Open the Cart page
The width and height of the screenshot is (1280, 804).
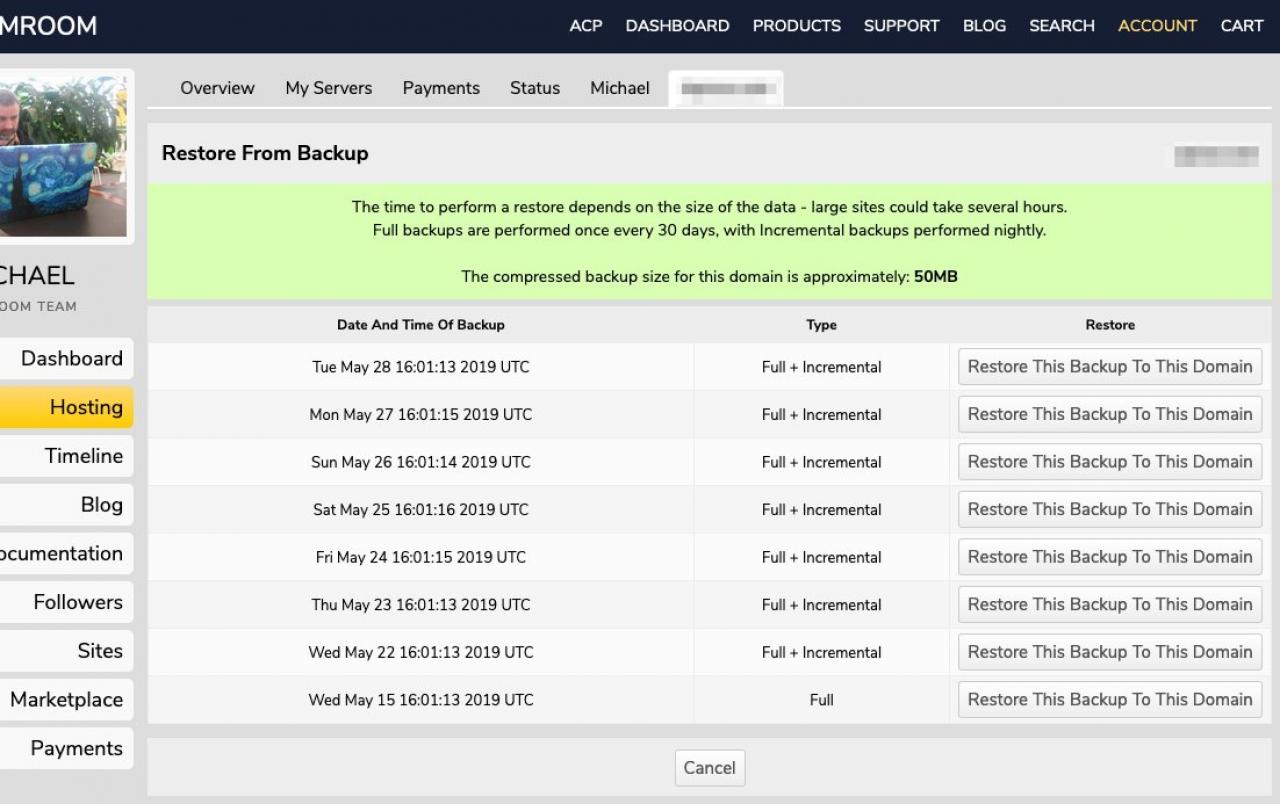1241,26
